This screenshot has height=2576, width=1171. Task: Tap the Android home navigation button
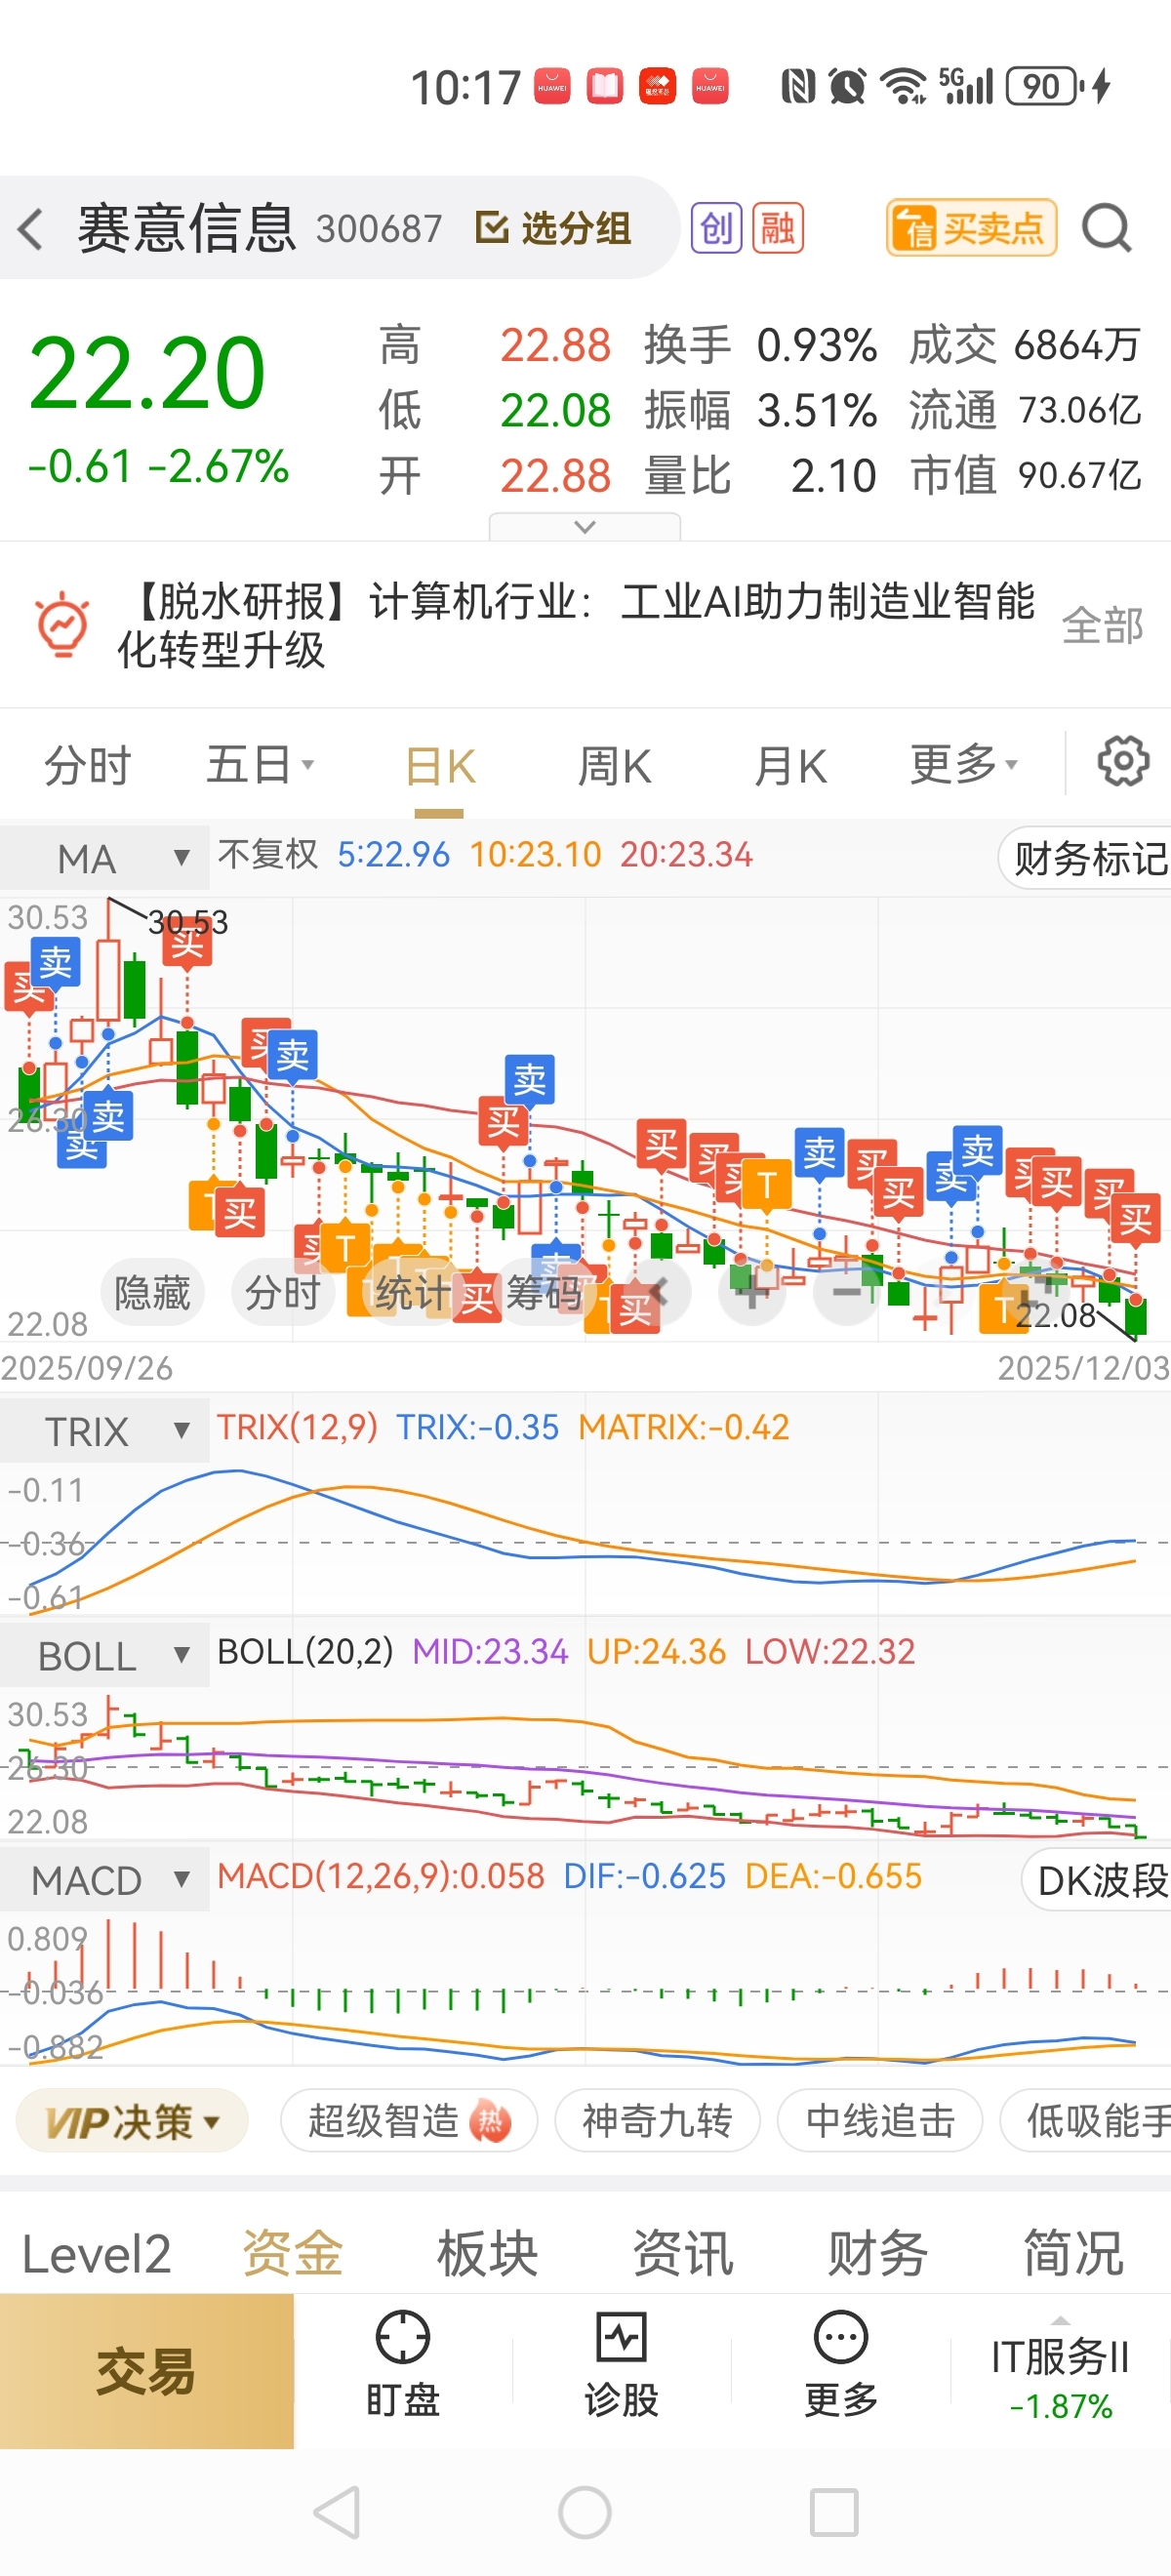coord(585,2512)
